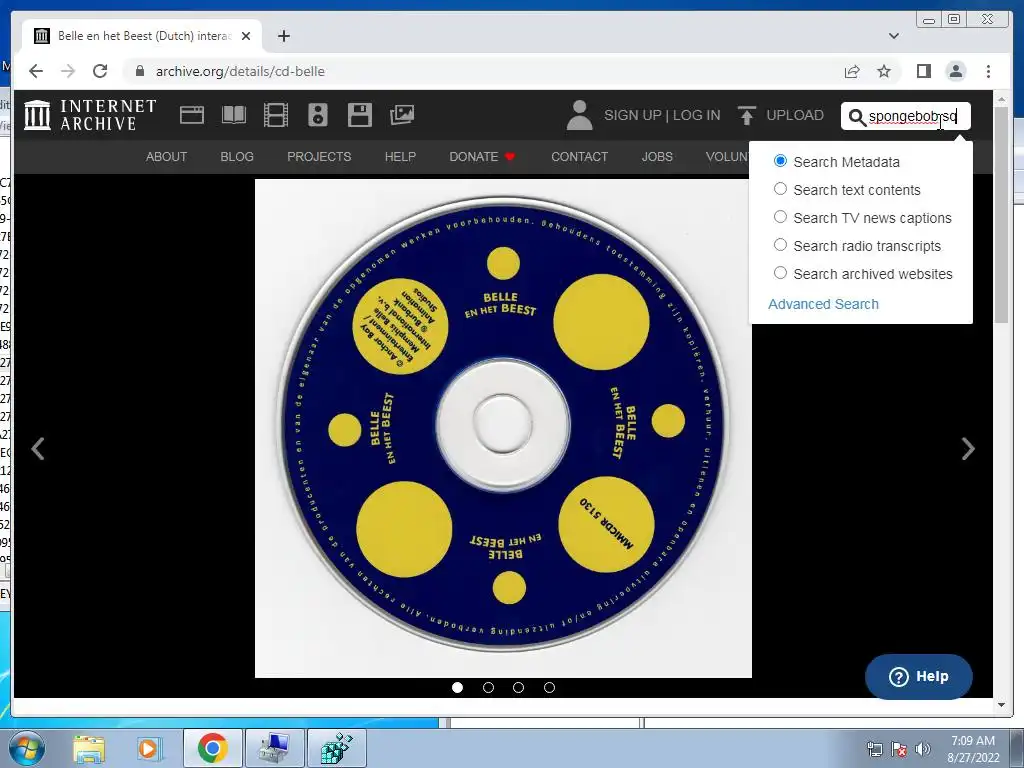This screenshot has height=768, width=1024.
Task: Reload the archive.org page
Action: pos(100,71)
